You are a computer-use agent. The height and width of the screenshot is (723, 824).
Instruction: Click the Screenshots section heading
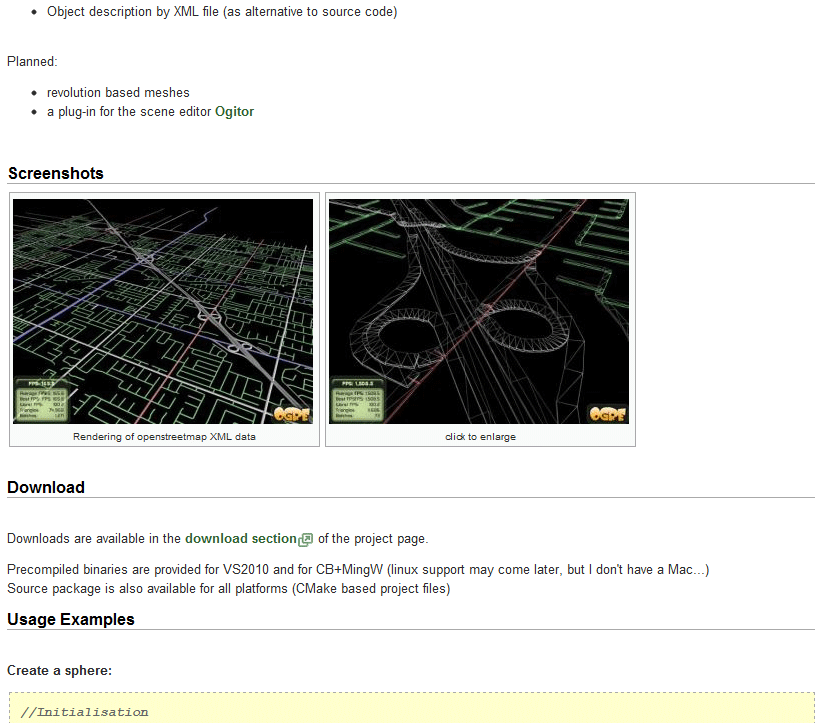[56, 173]
